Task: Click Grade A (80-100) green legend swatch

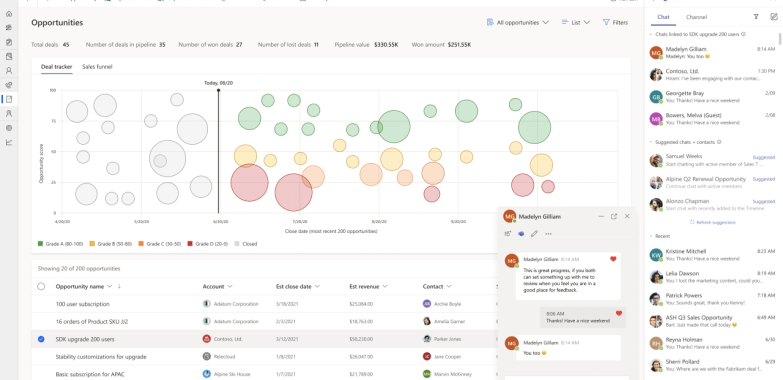Action: click(x=40, y=244)
